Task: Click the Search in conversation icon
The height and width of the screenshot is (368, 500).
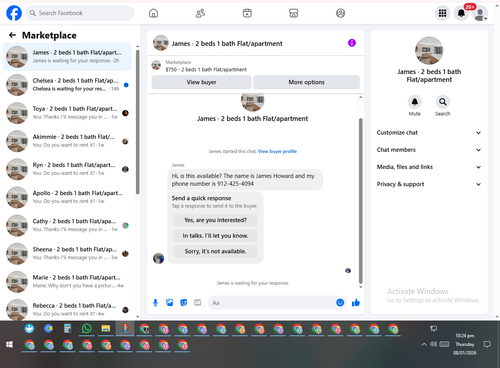Action: point(443,102)
